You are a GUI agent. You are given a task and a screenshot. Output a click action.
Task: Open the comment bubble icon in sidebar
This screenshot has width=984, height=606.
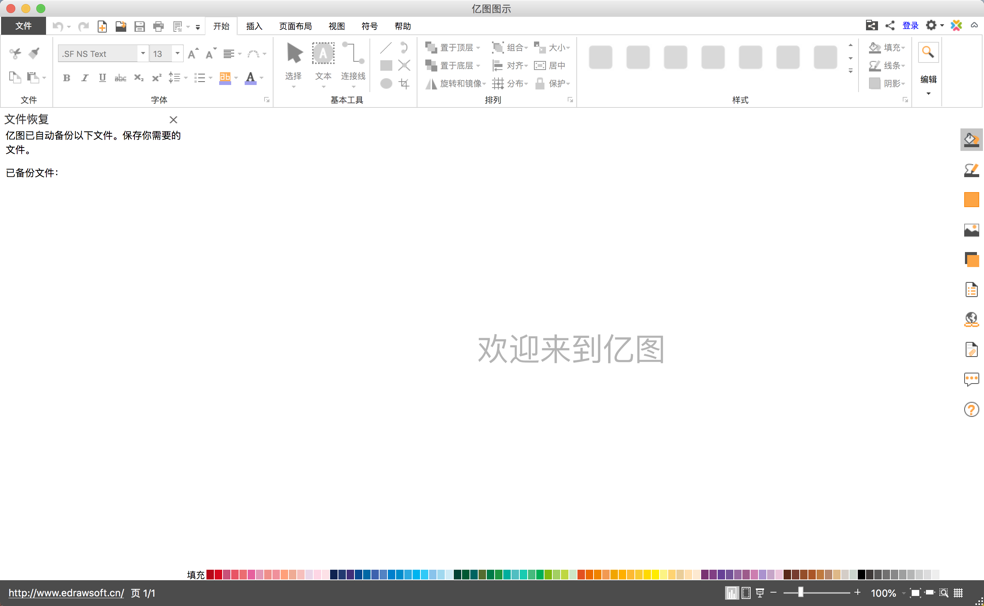click(969, 379)
